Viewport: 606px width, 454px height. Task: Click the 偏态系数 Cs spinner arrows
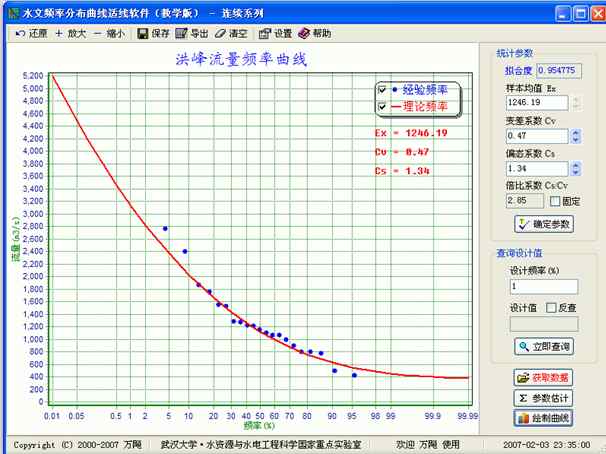[x=576, y=169]
